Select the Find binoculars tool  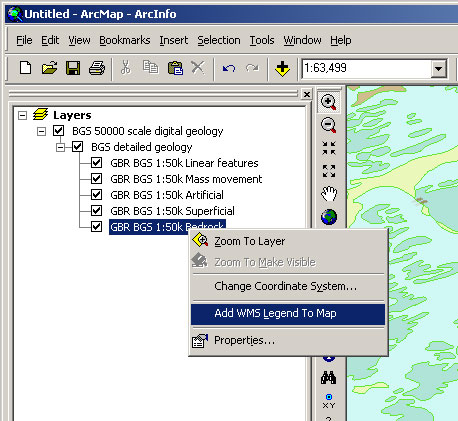point(329,378)
